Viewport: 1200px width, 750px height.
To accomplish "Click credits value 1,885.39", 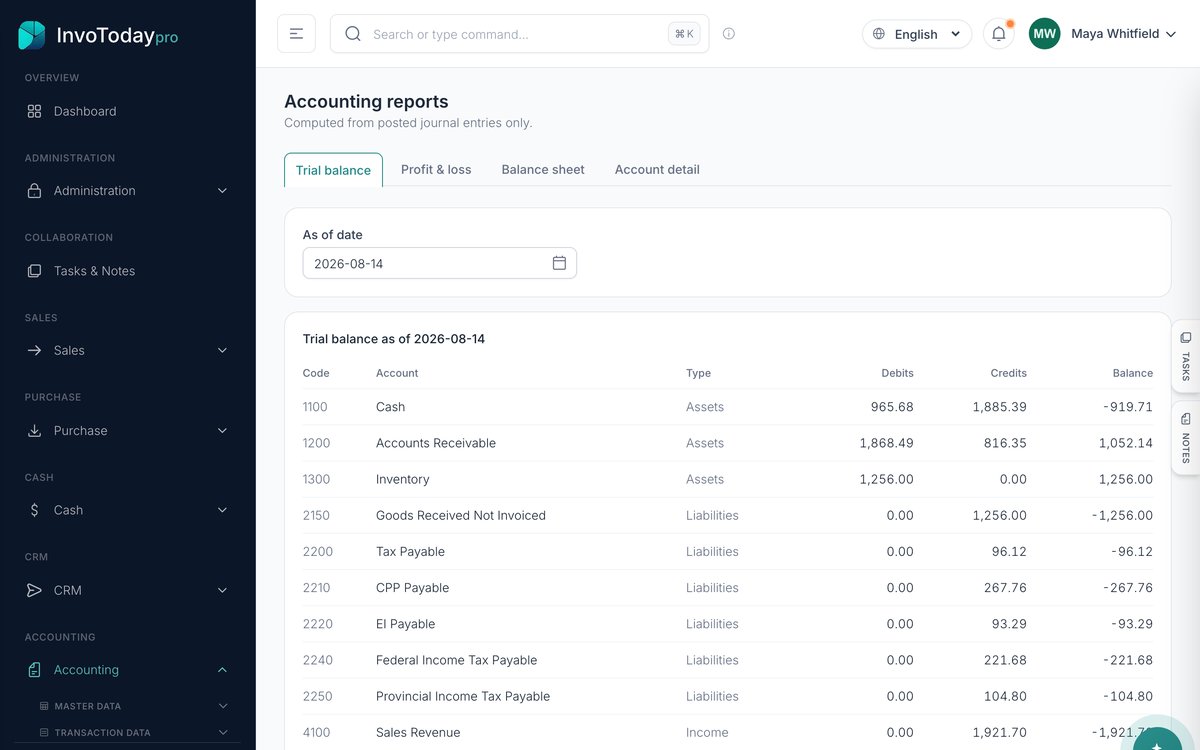I will coord(999,407).
